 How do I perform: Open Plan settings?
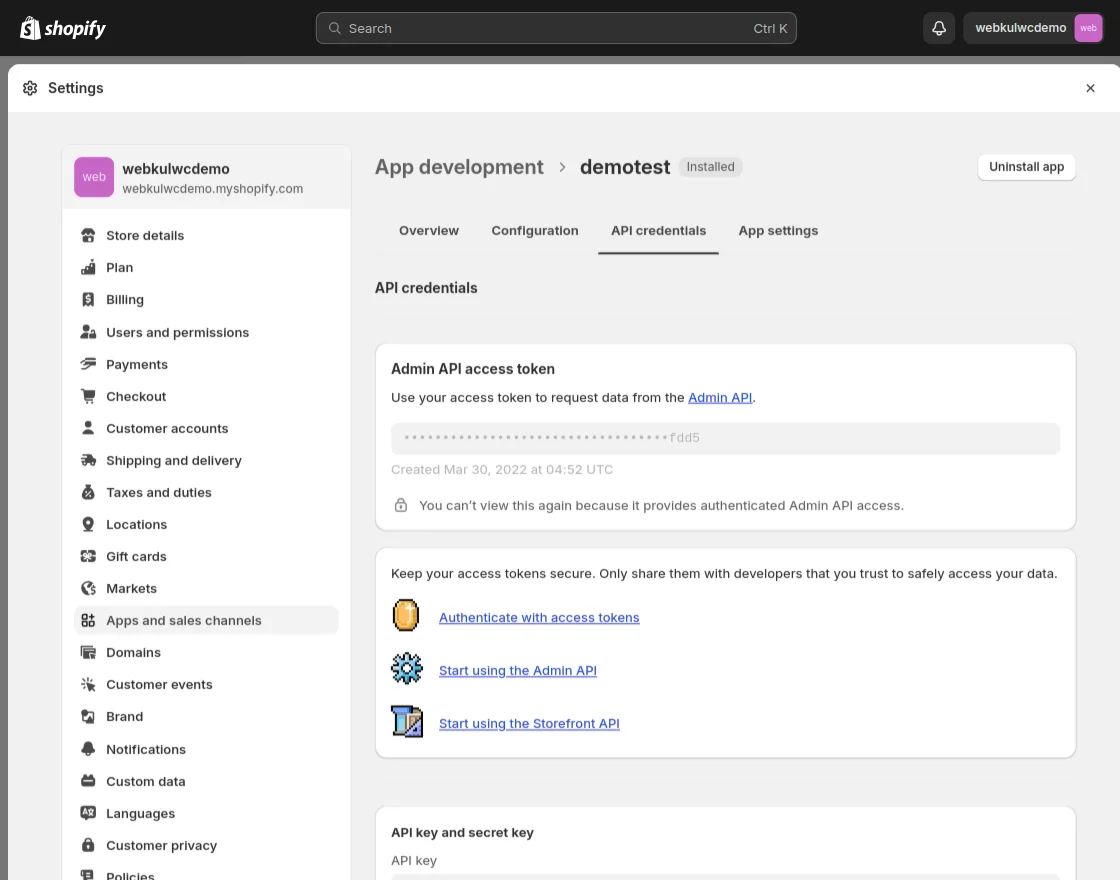point(206,267)
